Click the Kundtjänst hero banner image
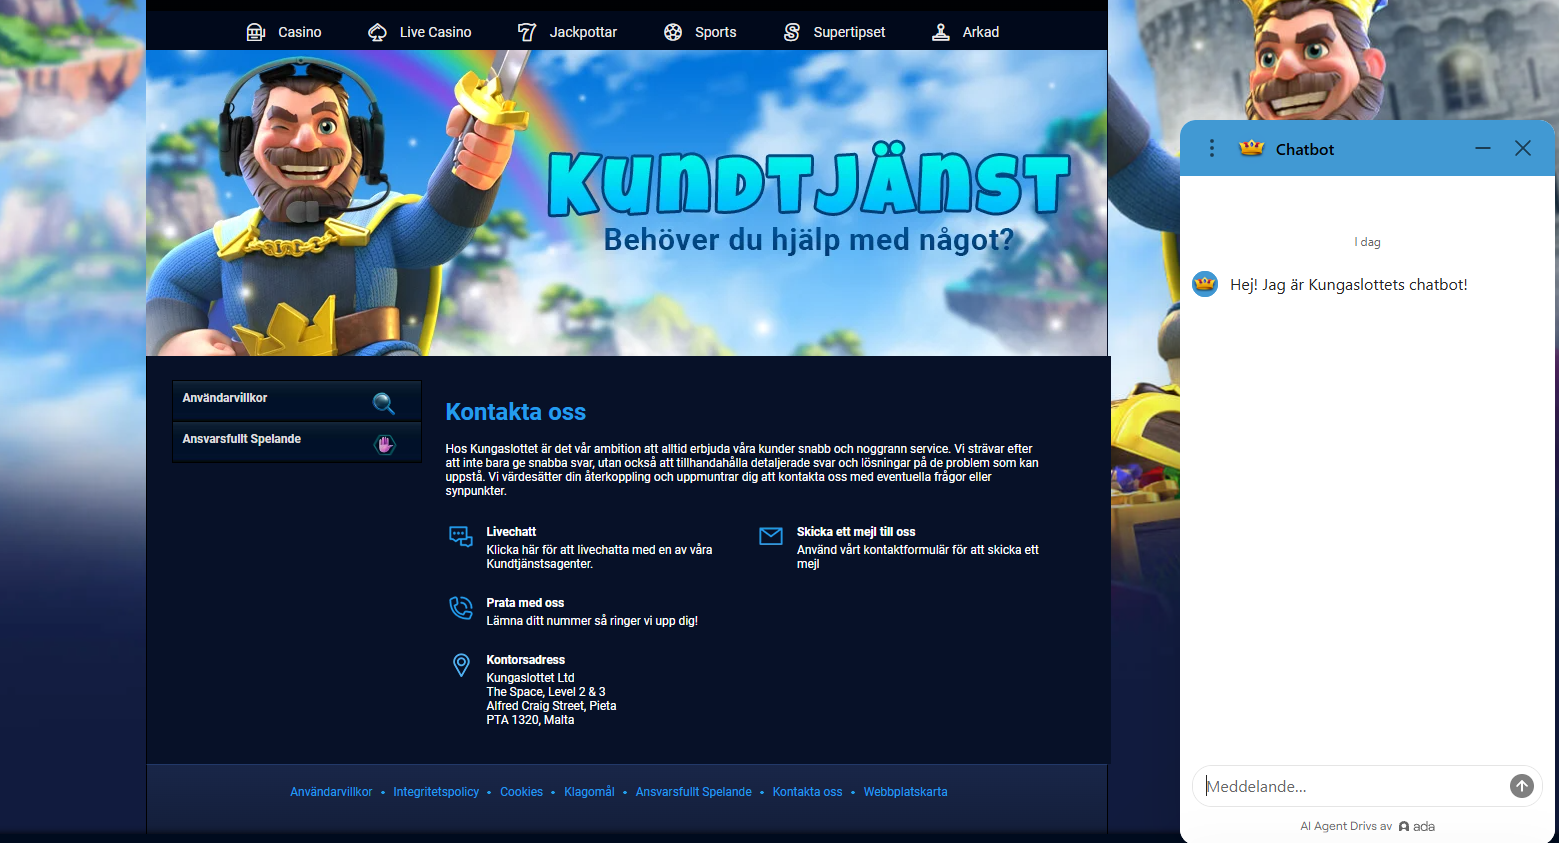 point(627,203)
